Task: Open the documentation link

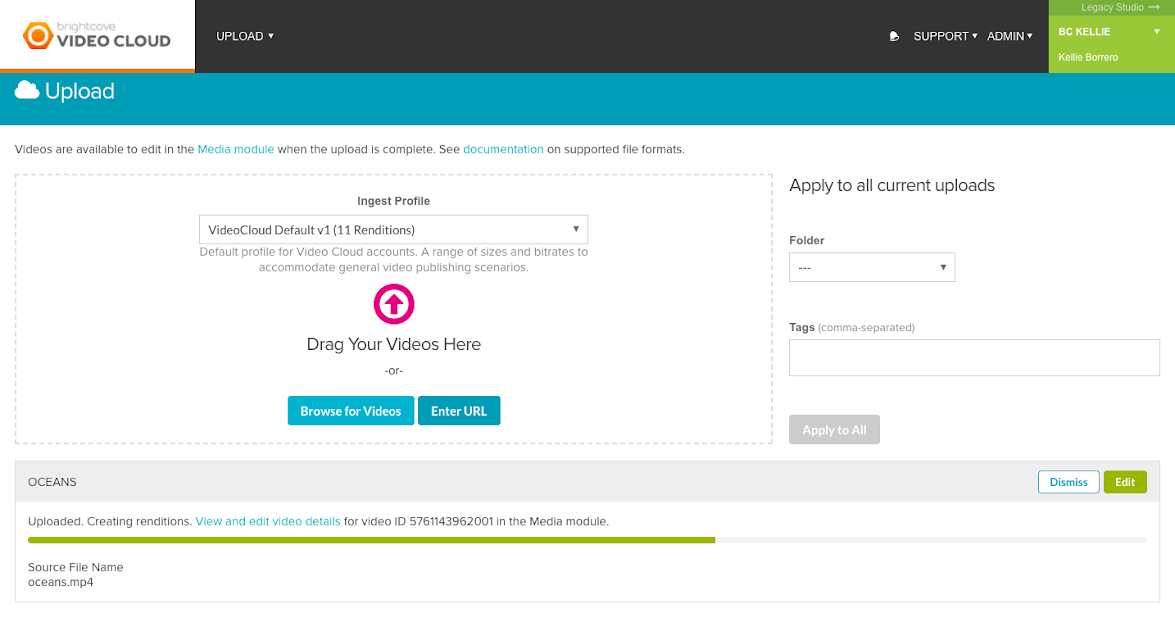Action: [504, 149]
